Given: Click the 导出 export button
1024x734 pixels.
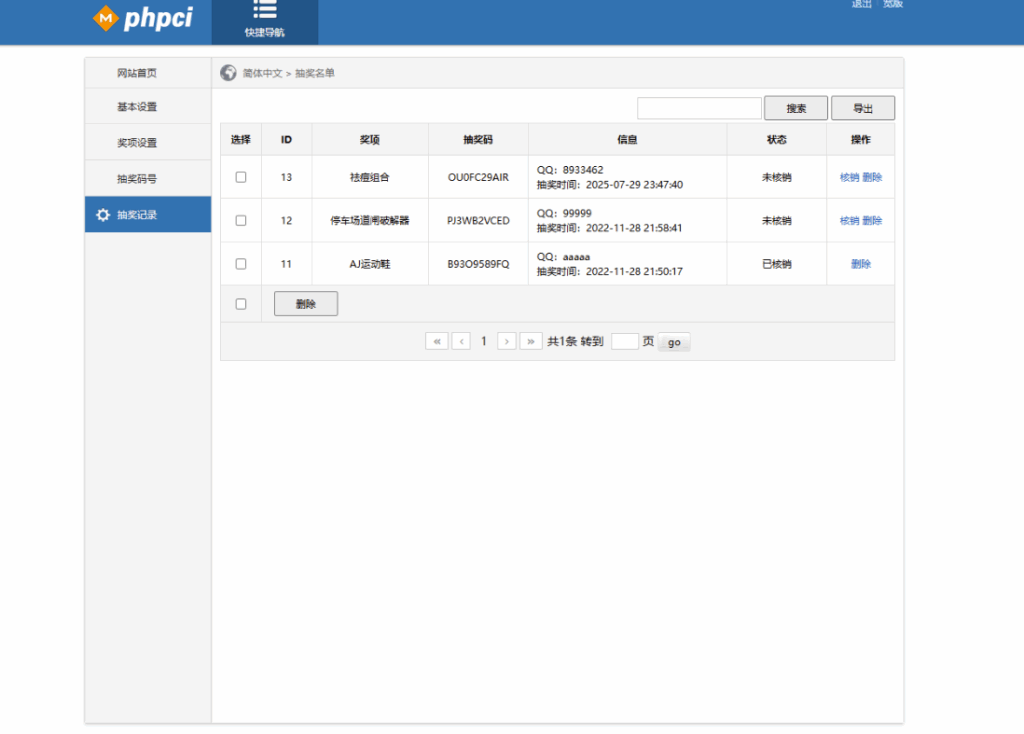Looking at the screenshot, I should click(x=863, y=108).
